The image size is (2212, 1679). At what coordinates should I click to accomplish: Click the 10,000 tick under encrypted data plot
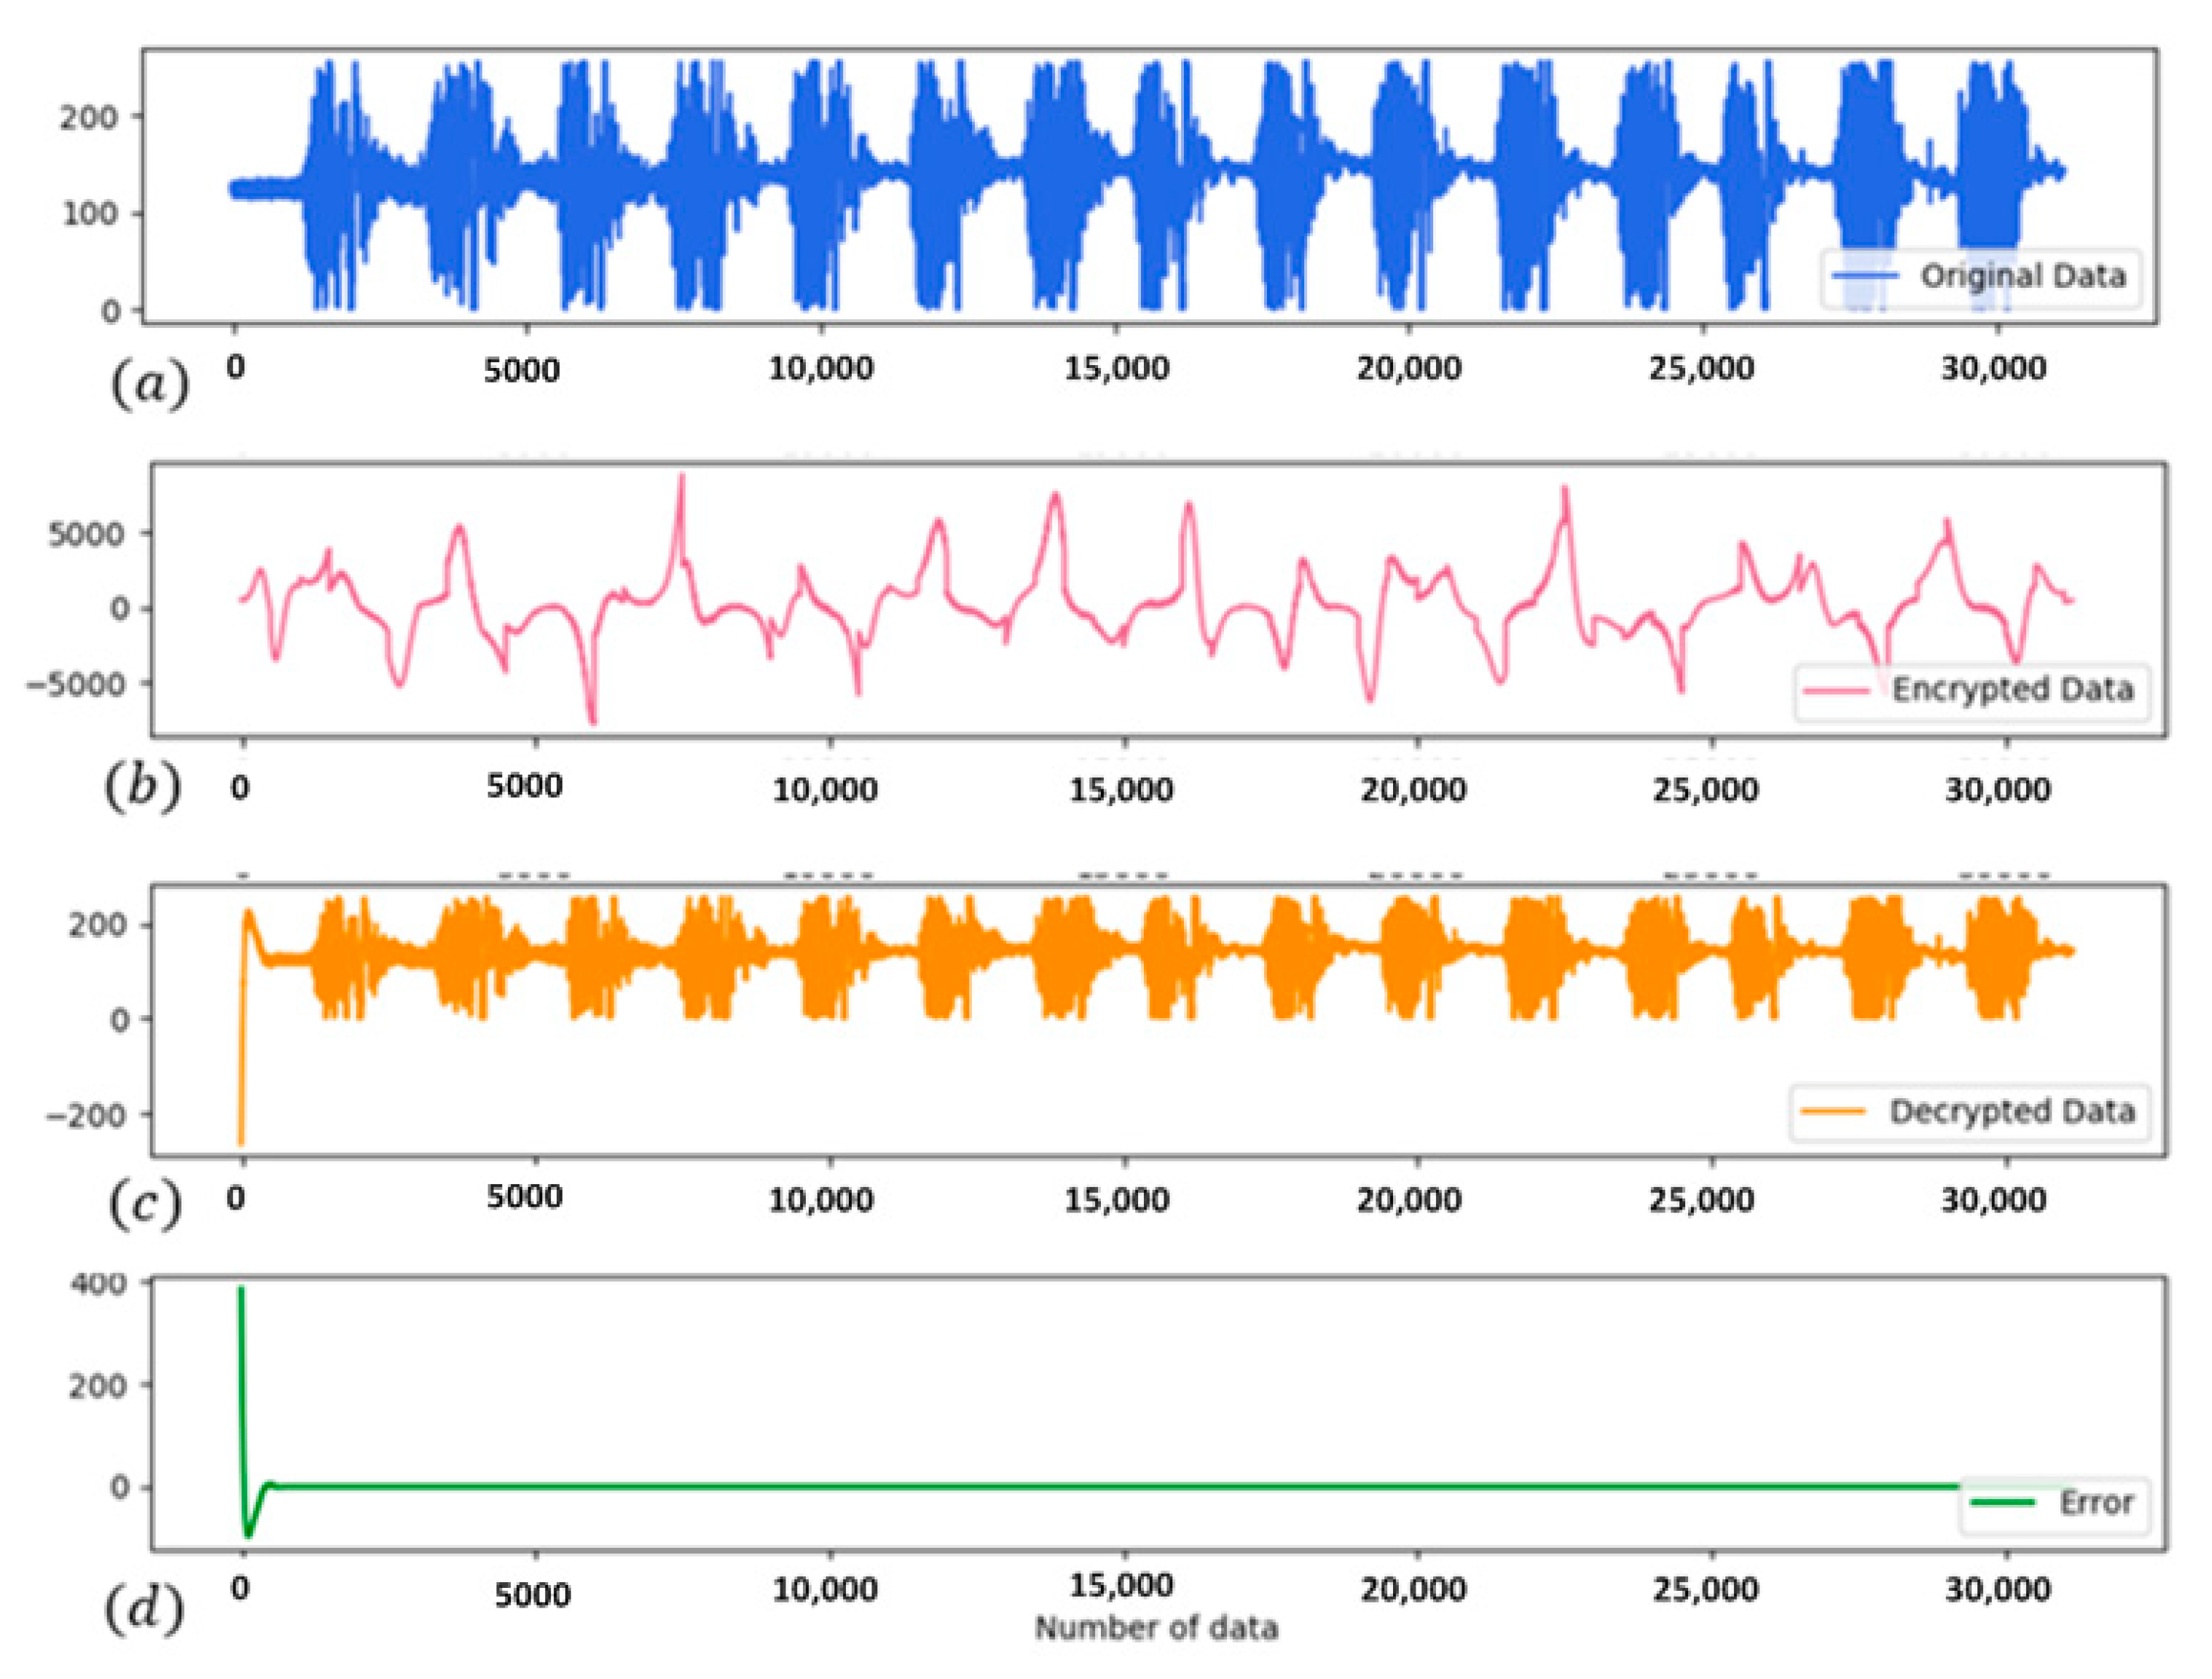pyautogui.click(x=825, y=790)
